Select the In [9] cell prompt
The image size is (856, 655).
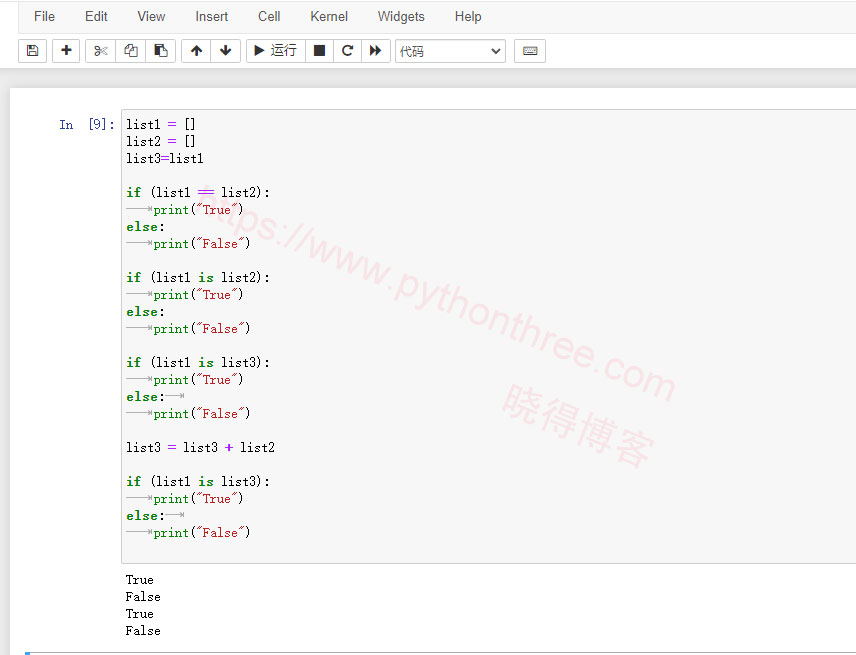87,124
